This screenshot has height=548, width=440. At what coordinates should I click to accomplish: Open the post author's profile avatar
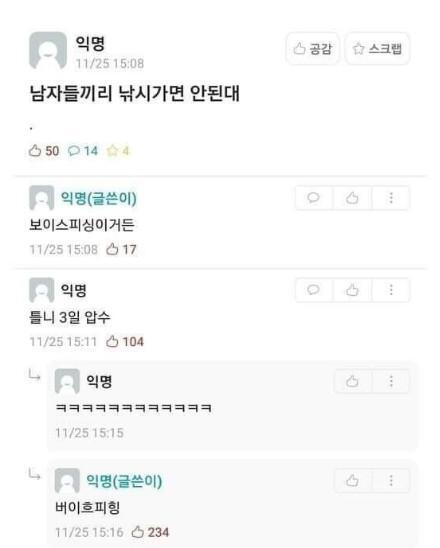click(48, 51)
